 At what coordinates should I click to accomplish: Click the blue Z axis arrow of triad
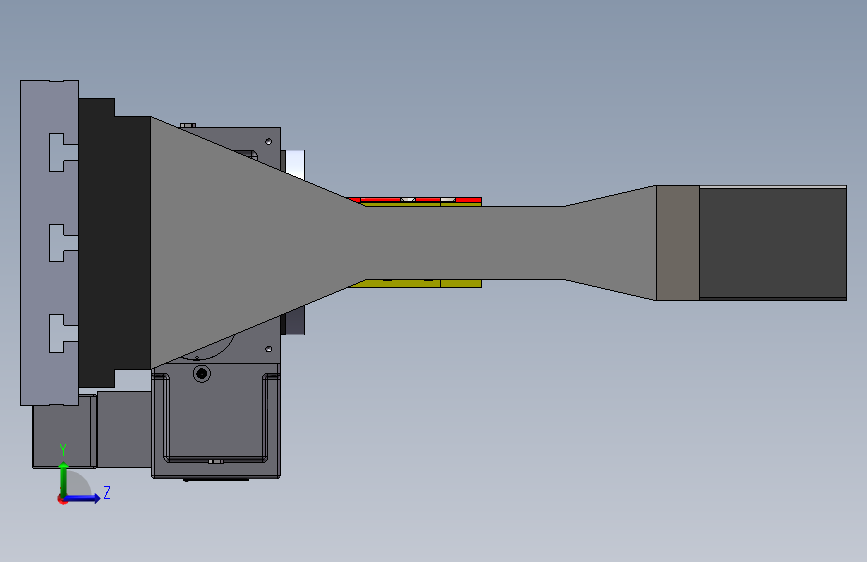click(x=83, y=498)
